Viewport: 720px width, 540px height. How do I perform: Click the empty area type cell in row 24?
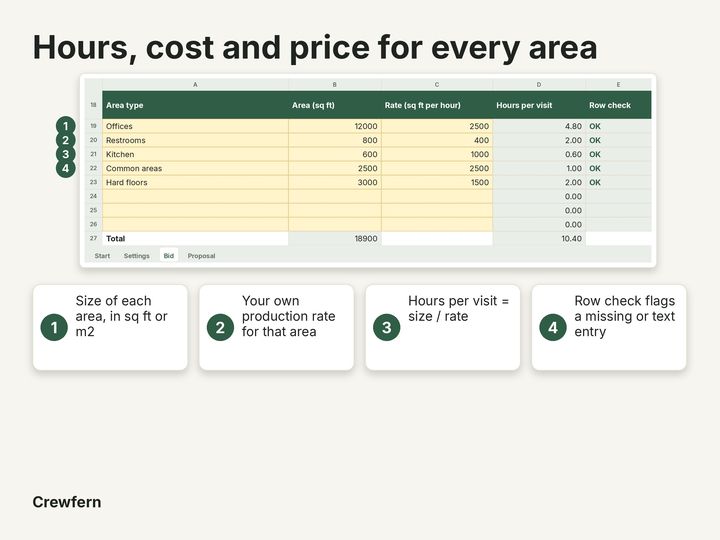click(x=195, y=196)
